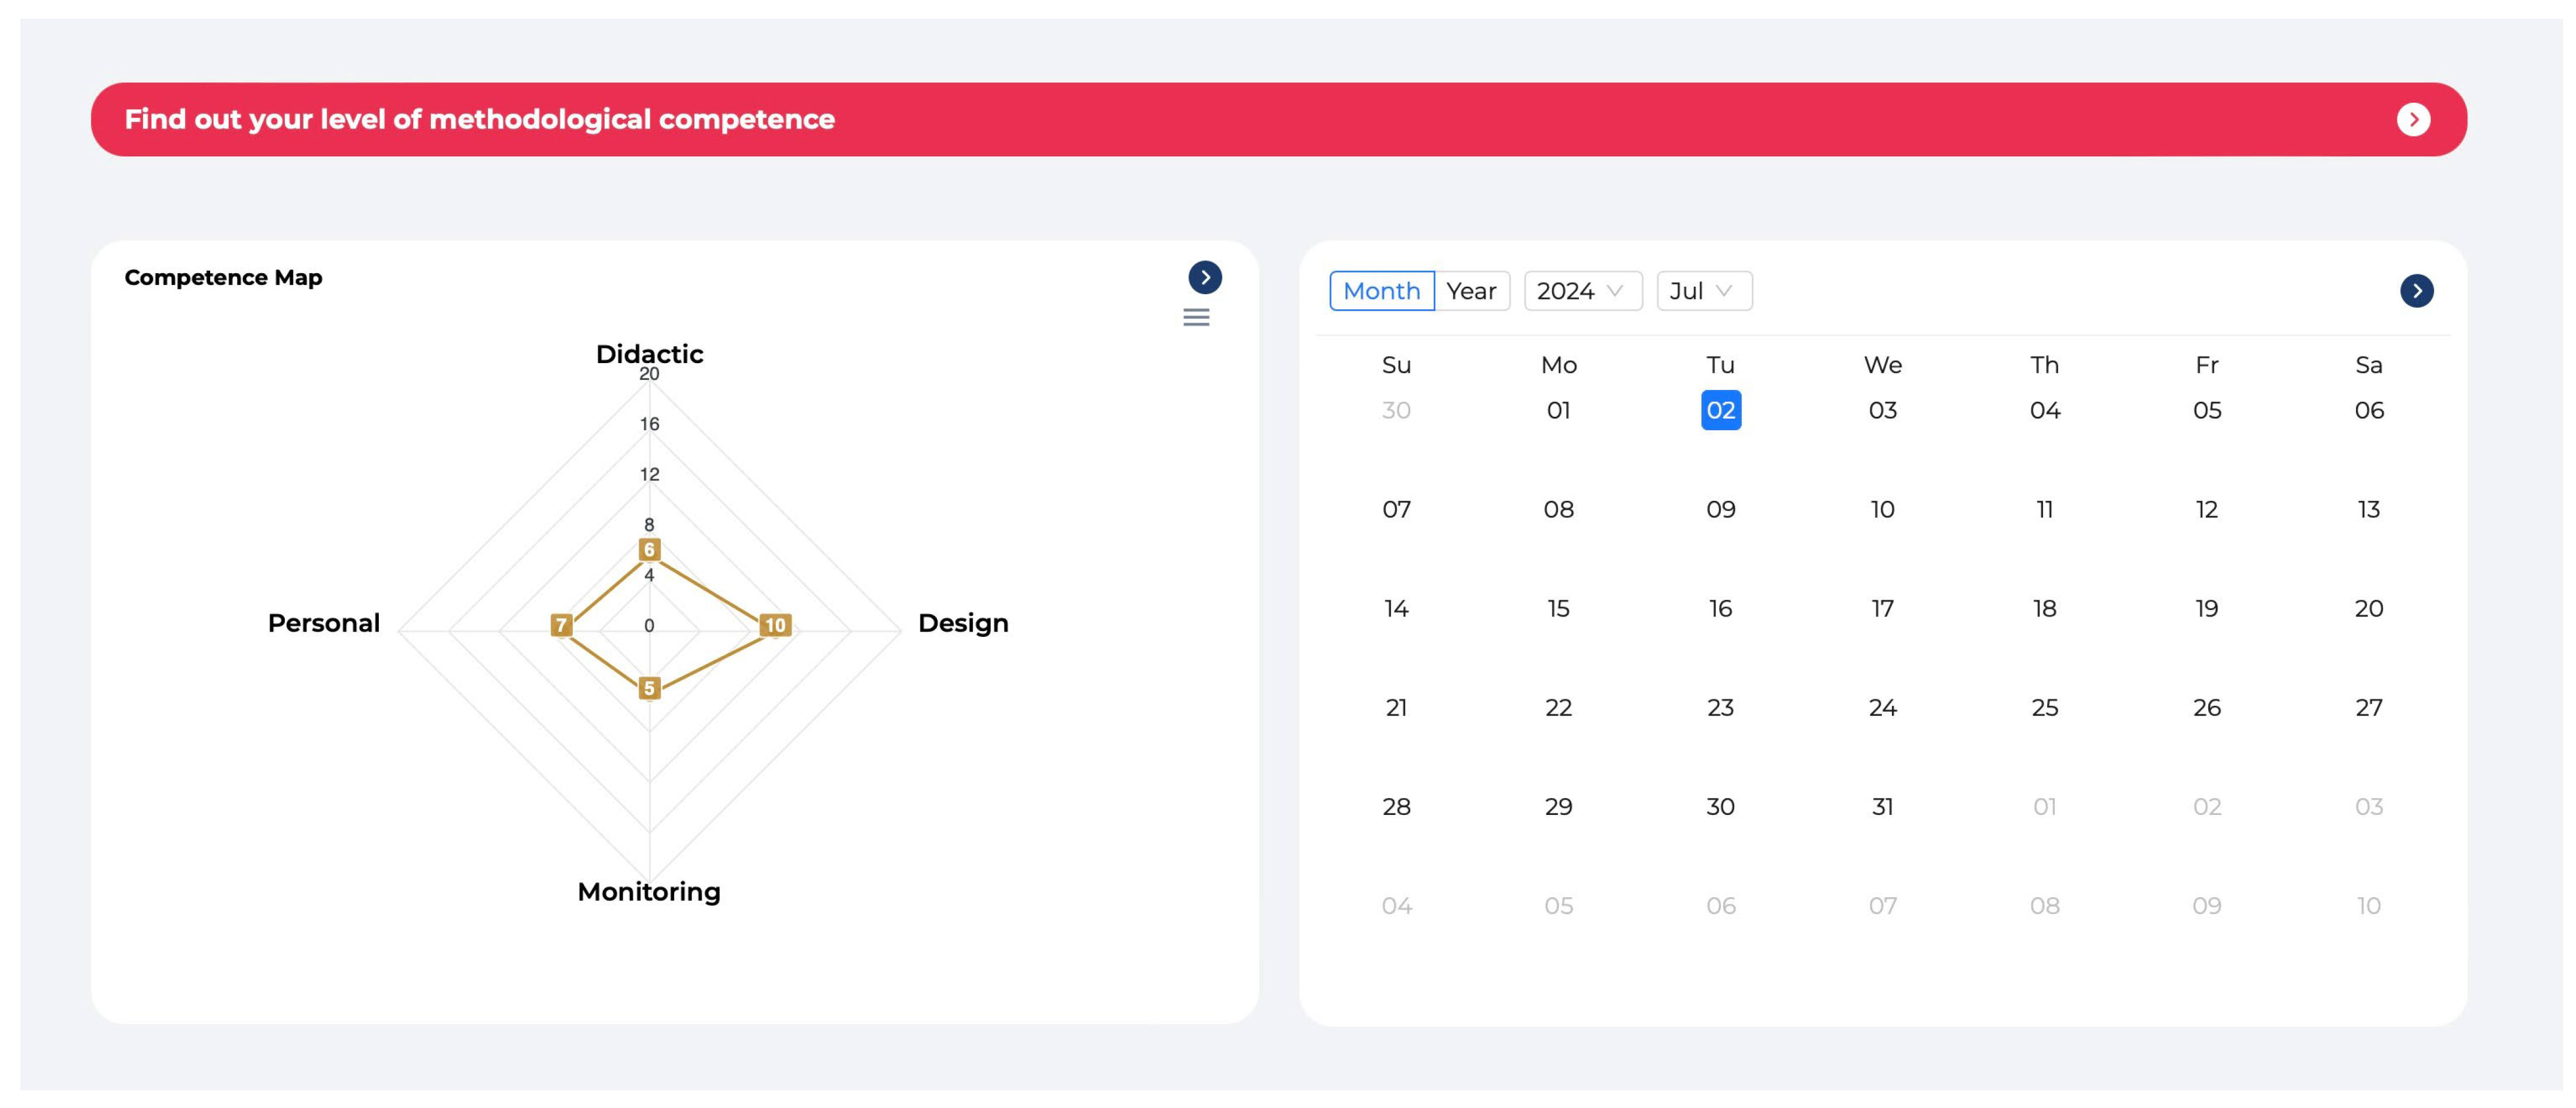Open the Competence Map arrow button
The width and height of the screenshot is (2576, 1108).
[x=1204, y=277]
